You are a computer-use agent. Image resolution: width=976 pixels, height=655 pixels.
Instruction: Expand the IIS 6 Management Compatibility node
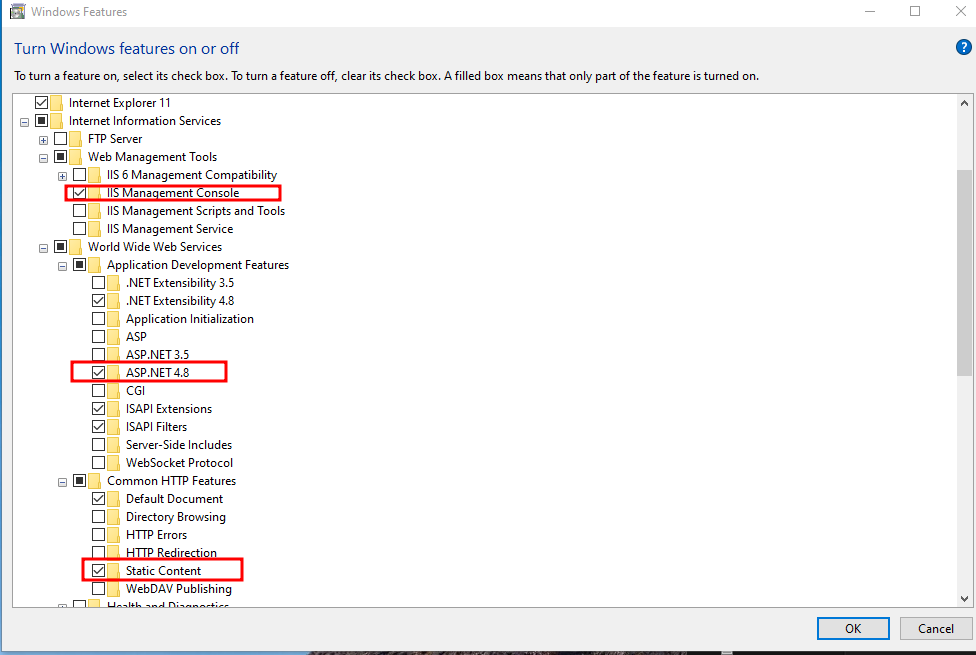pos(63,175)
